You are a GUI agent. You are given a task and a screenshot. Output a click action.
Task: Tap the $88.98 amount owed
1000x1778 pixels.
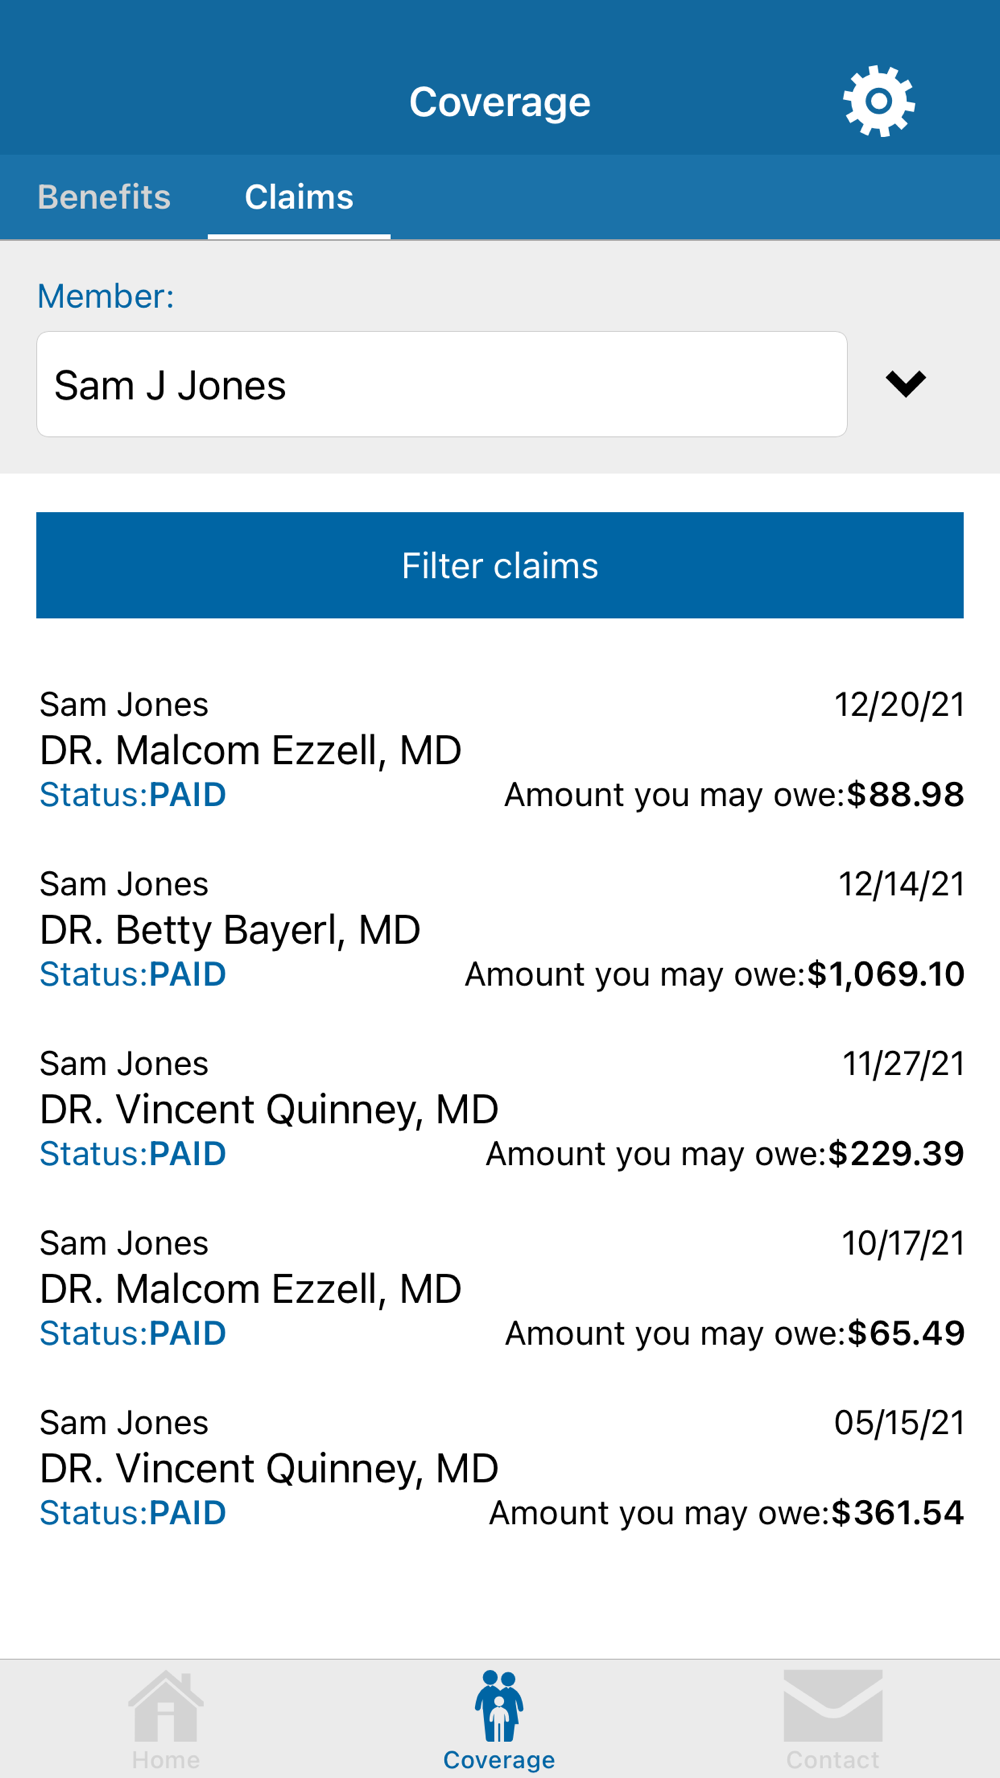click(905, 795)
